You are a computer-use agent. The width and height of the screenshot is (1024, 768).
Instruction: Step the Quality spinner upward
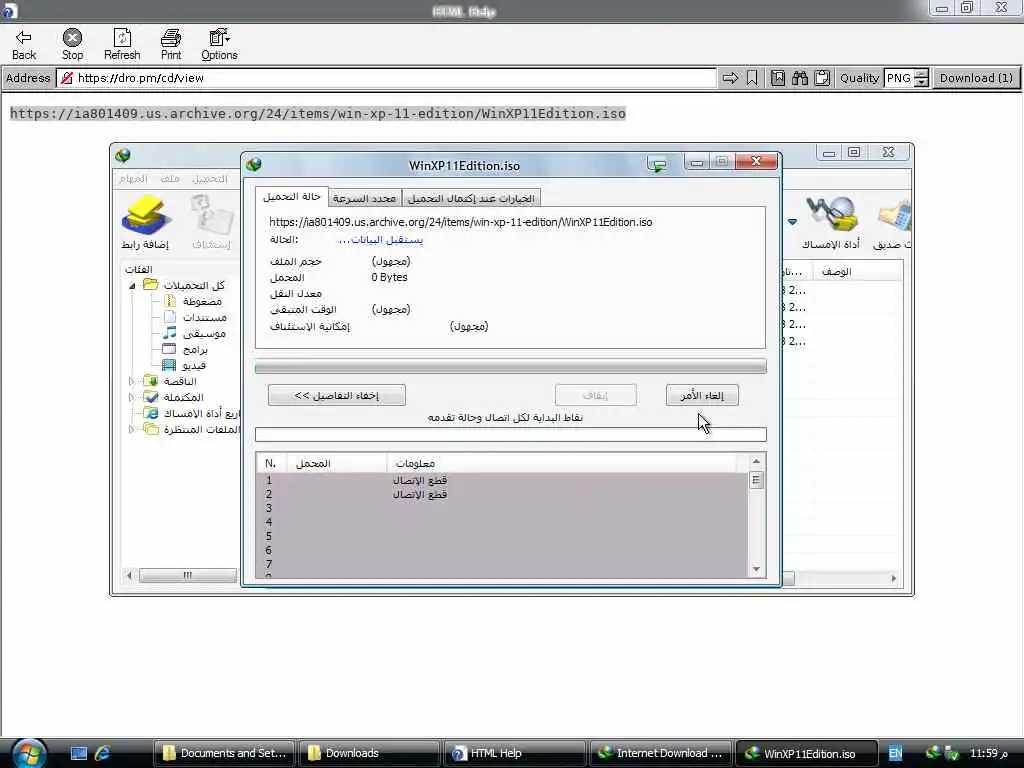921,74
